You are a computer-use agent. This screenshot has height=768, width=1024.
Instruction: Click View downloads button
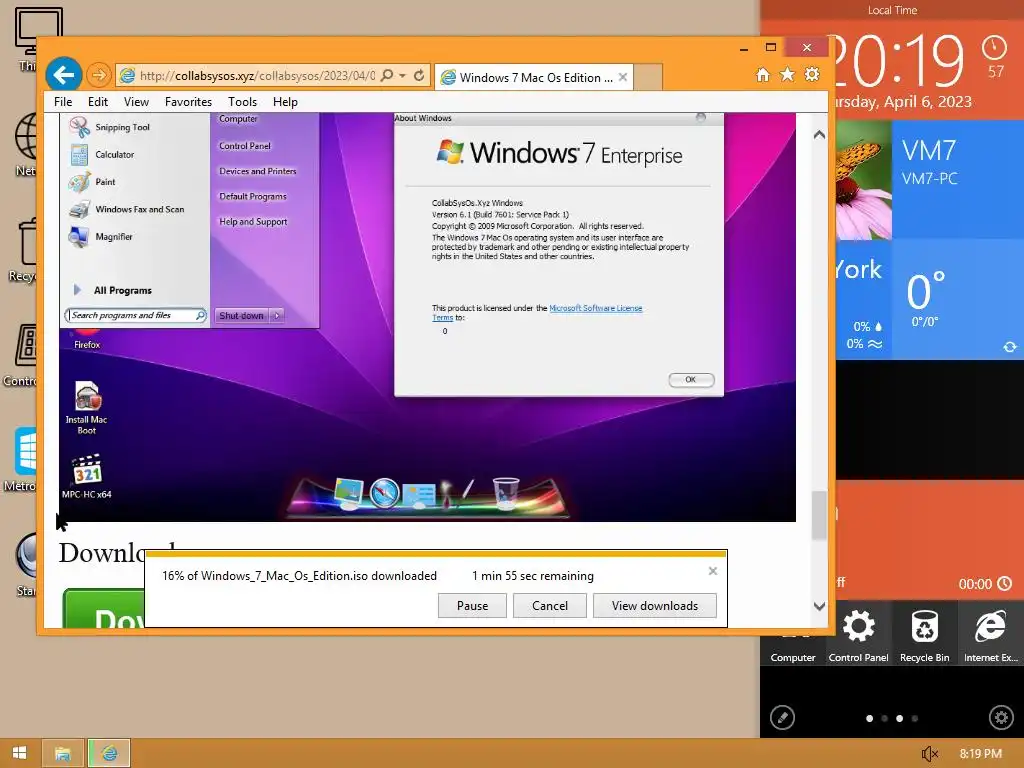click(x=654, y=605)
